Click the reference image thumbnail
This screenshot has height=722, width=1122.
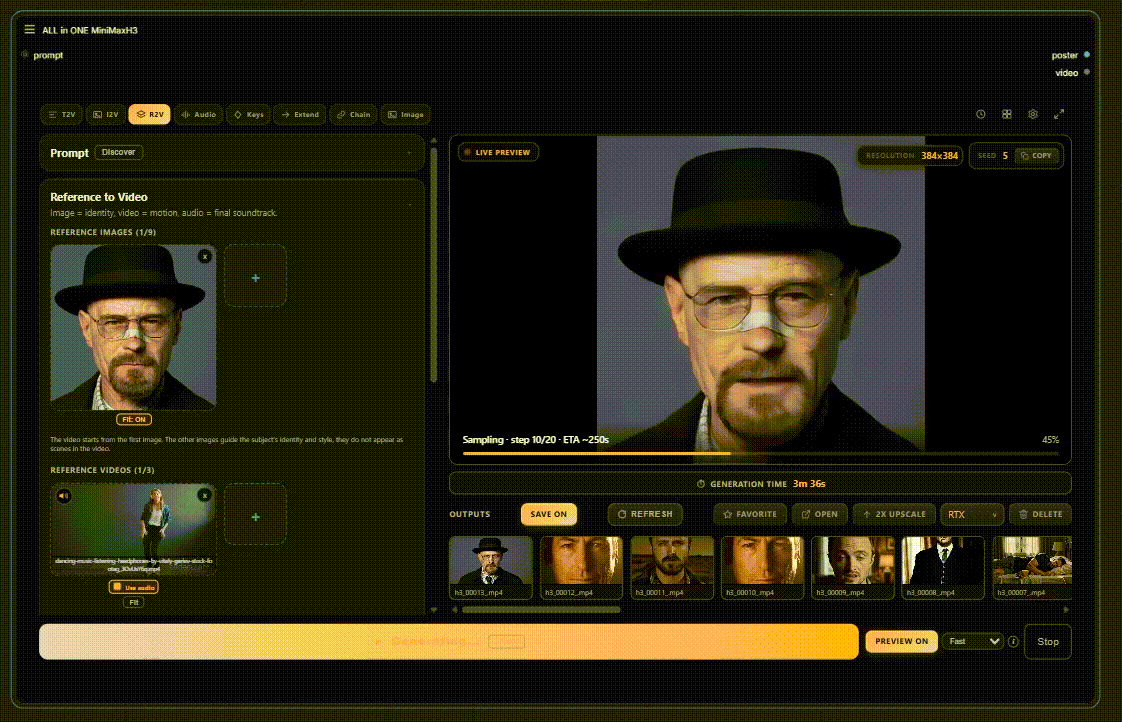coord(133,327)
